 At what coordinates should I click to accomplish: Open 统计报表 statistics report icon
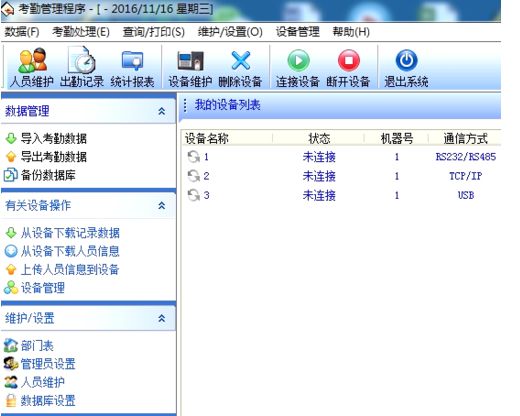tap(132, 61)
